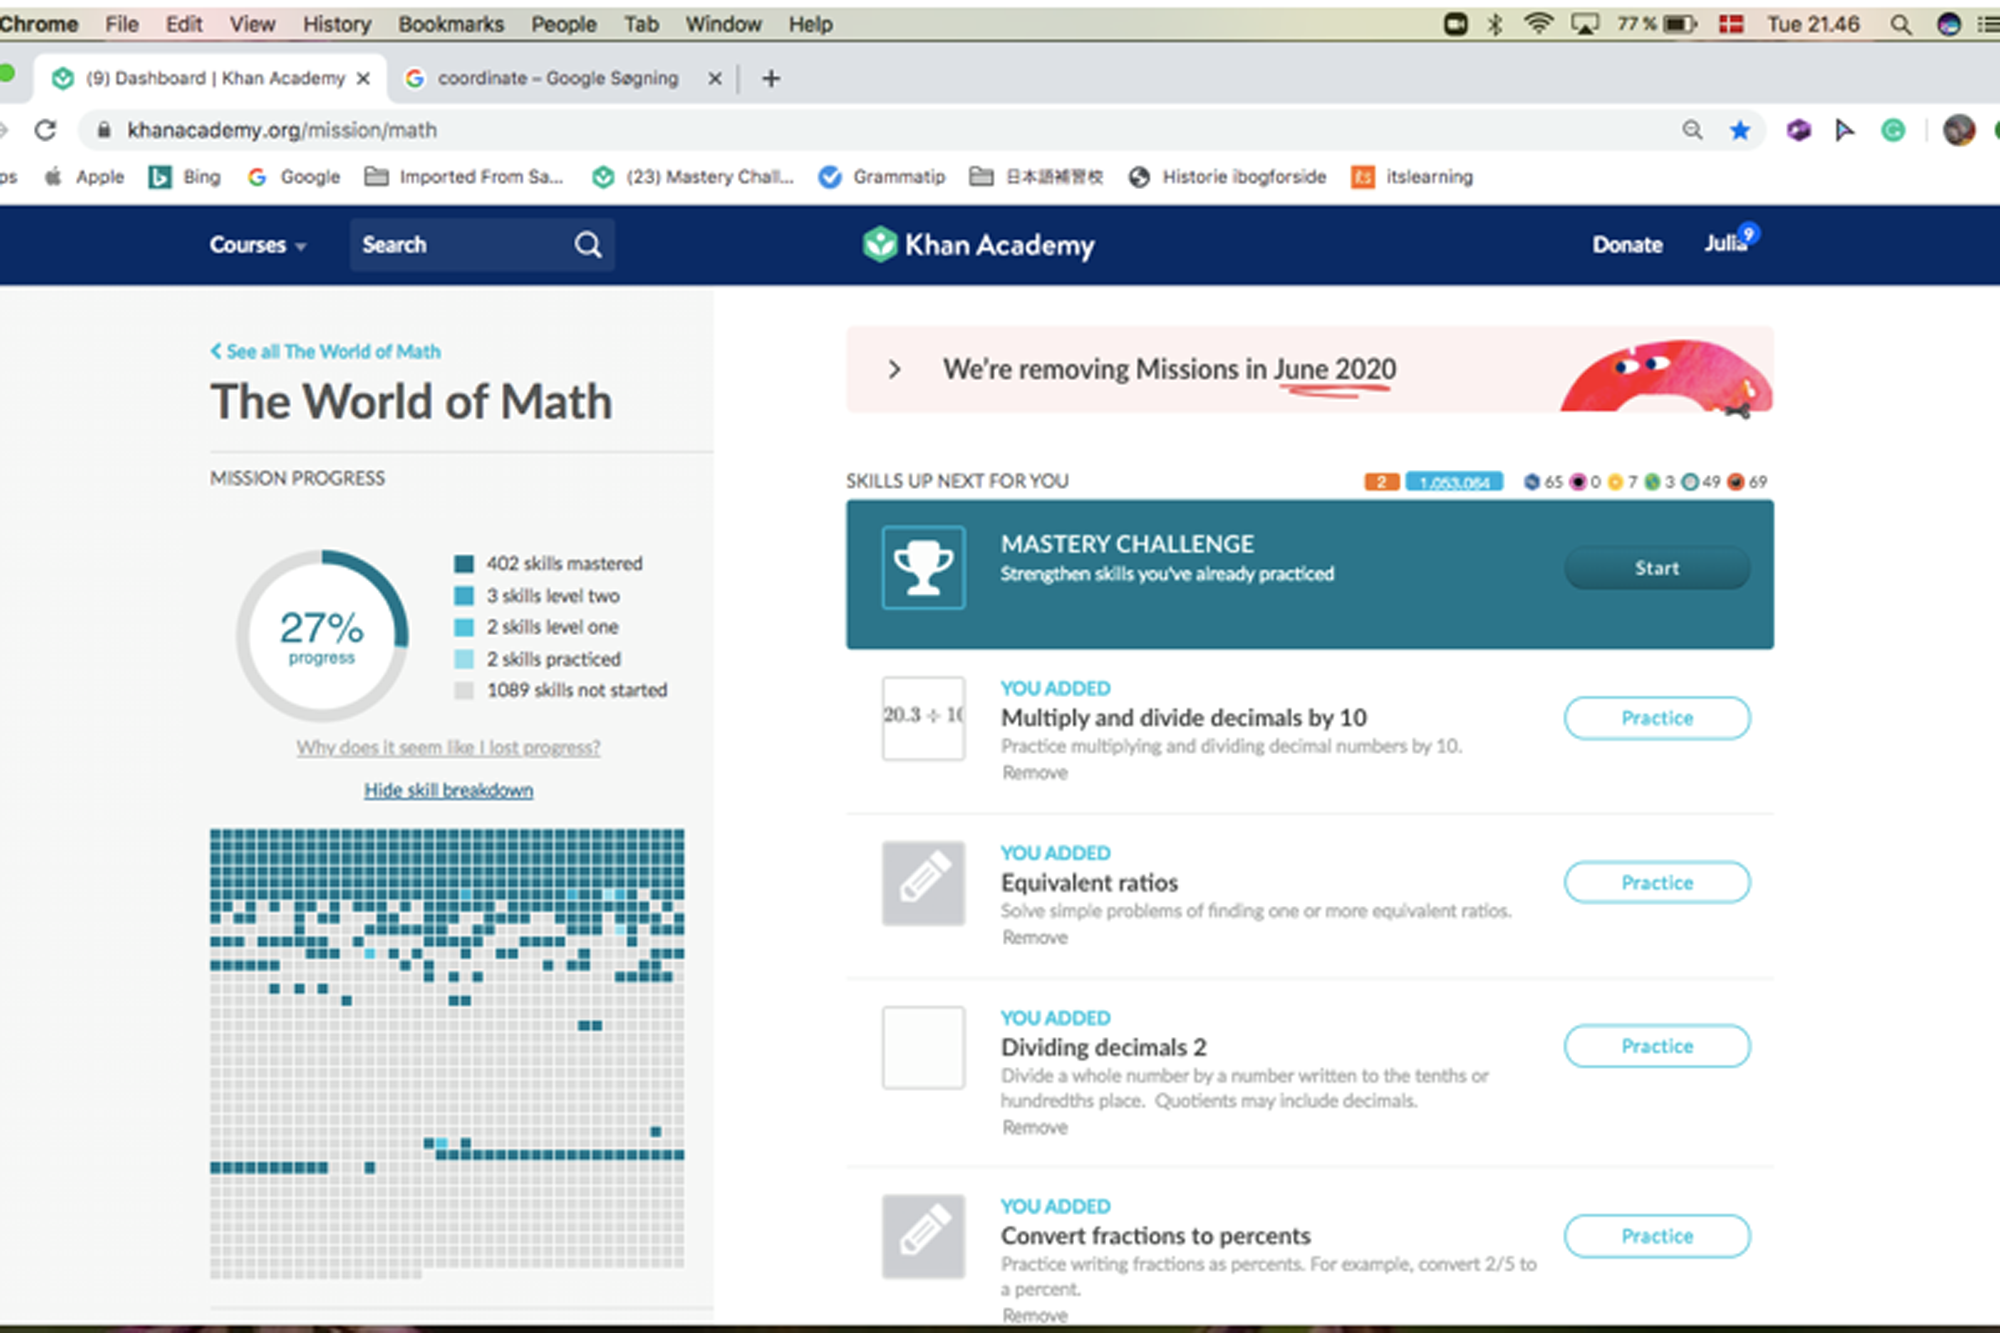Click the Khan Academy logo
This screenshot has width=2000, height=1333.
pos(978,245)
